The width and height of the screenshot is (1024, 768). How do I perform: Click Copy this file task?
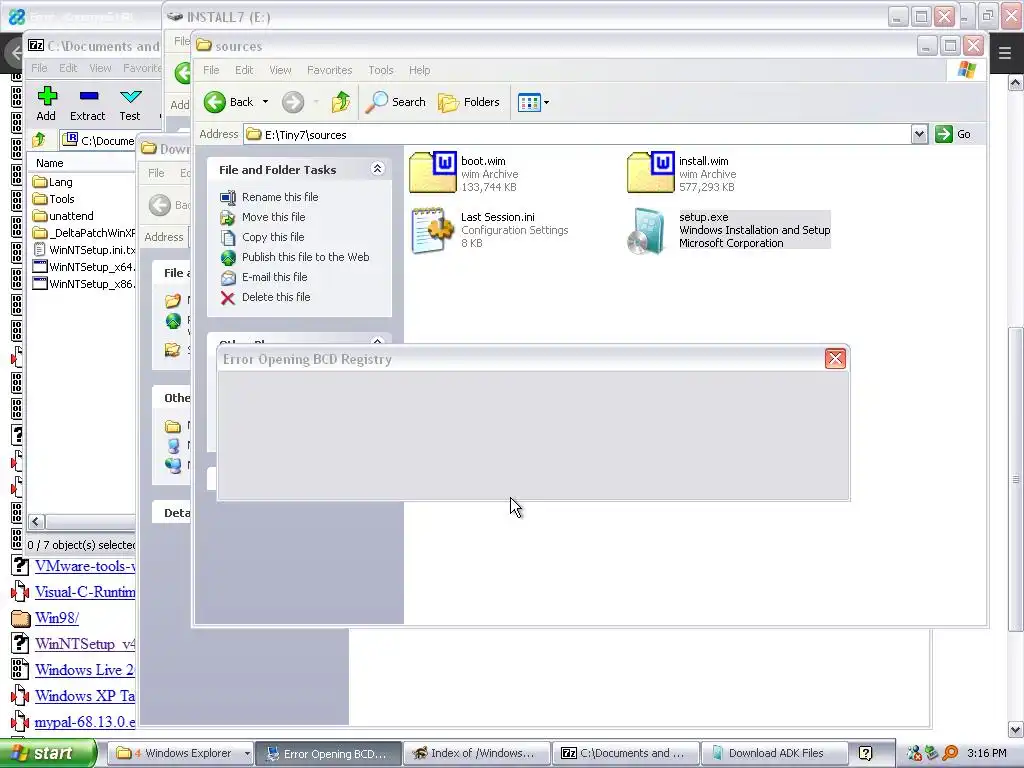point(273,237)
